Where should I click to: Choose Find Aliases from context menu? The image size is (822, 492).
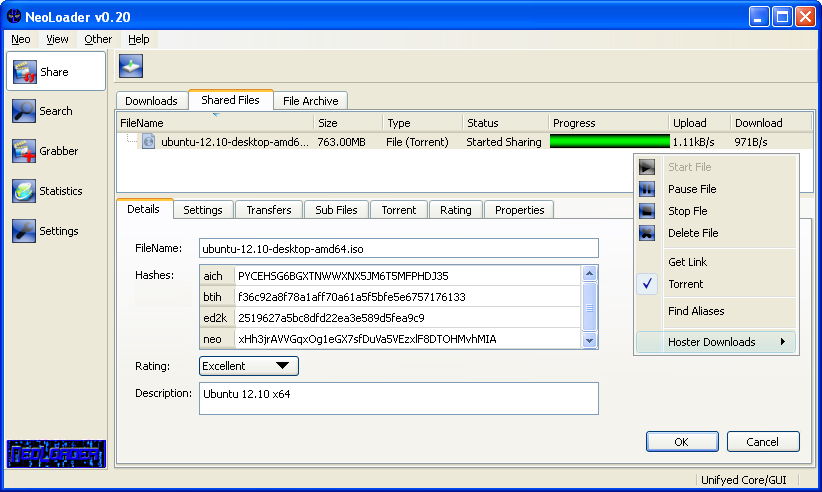(x=696, y=311)
